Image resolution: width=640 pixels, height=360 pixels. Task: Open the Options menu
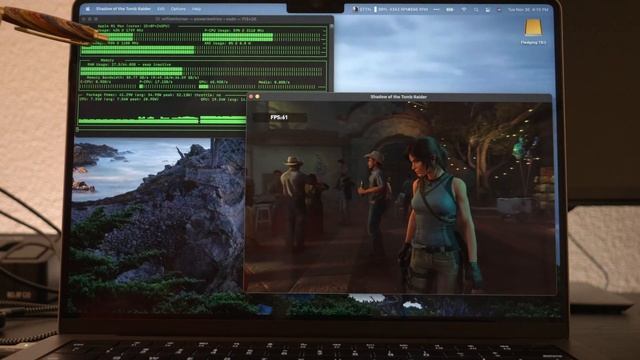178,9
